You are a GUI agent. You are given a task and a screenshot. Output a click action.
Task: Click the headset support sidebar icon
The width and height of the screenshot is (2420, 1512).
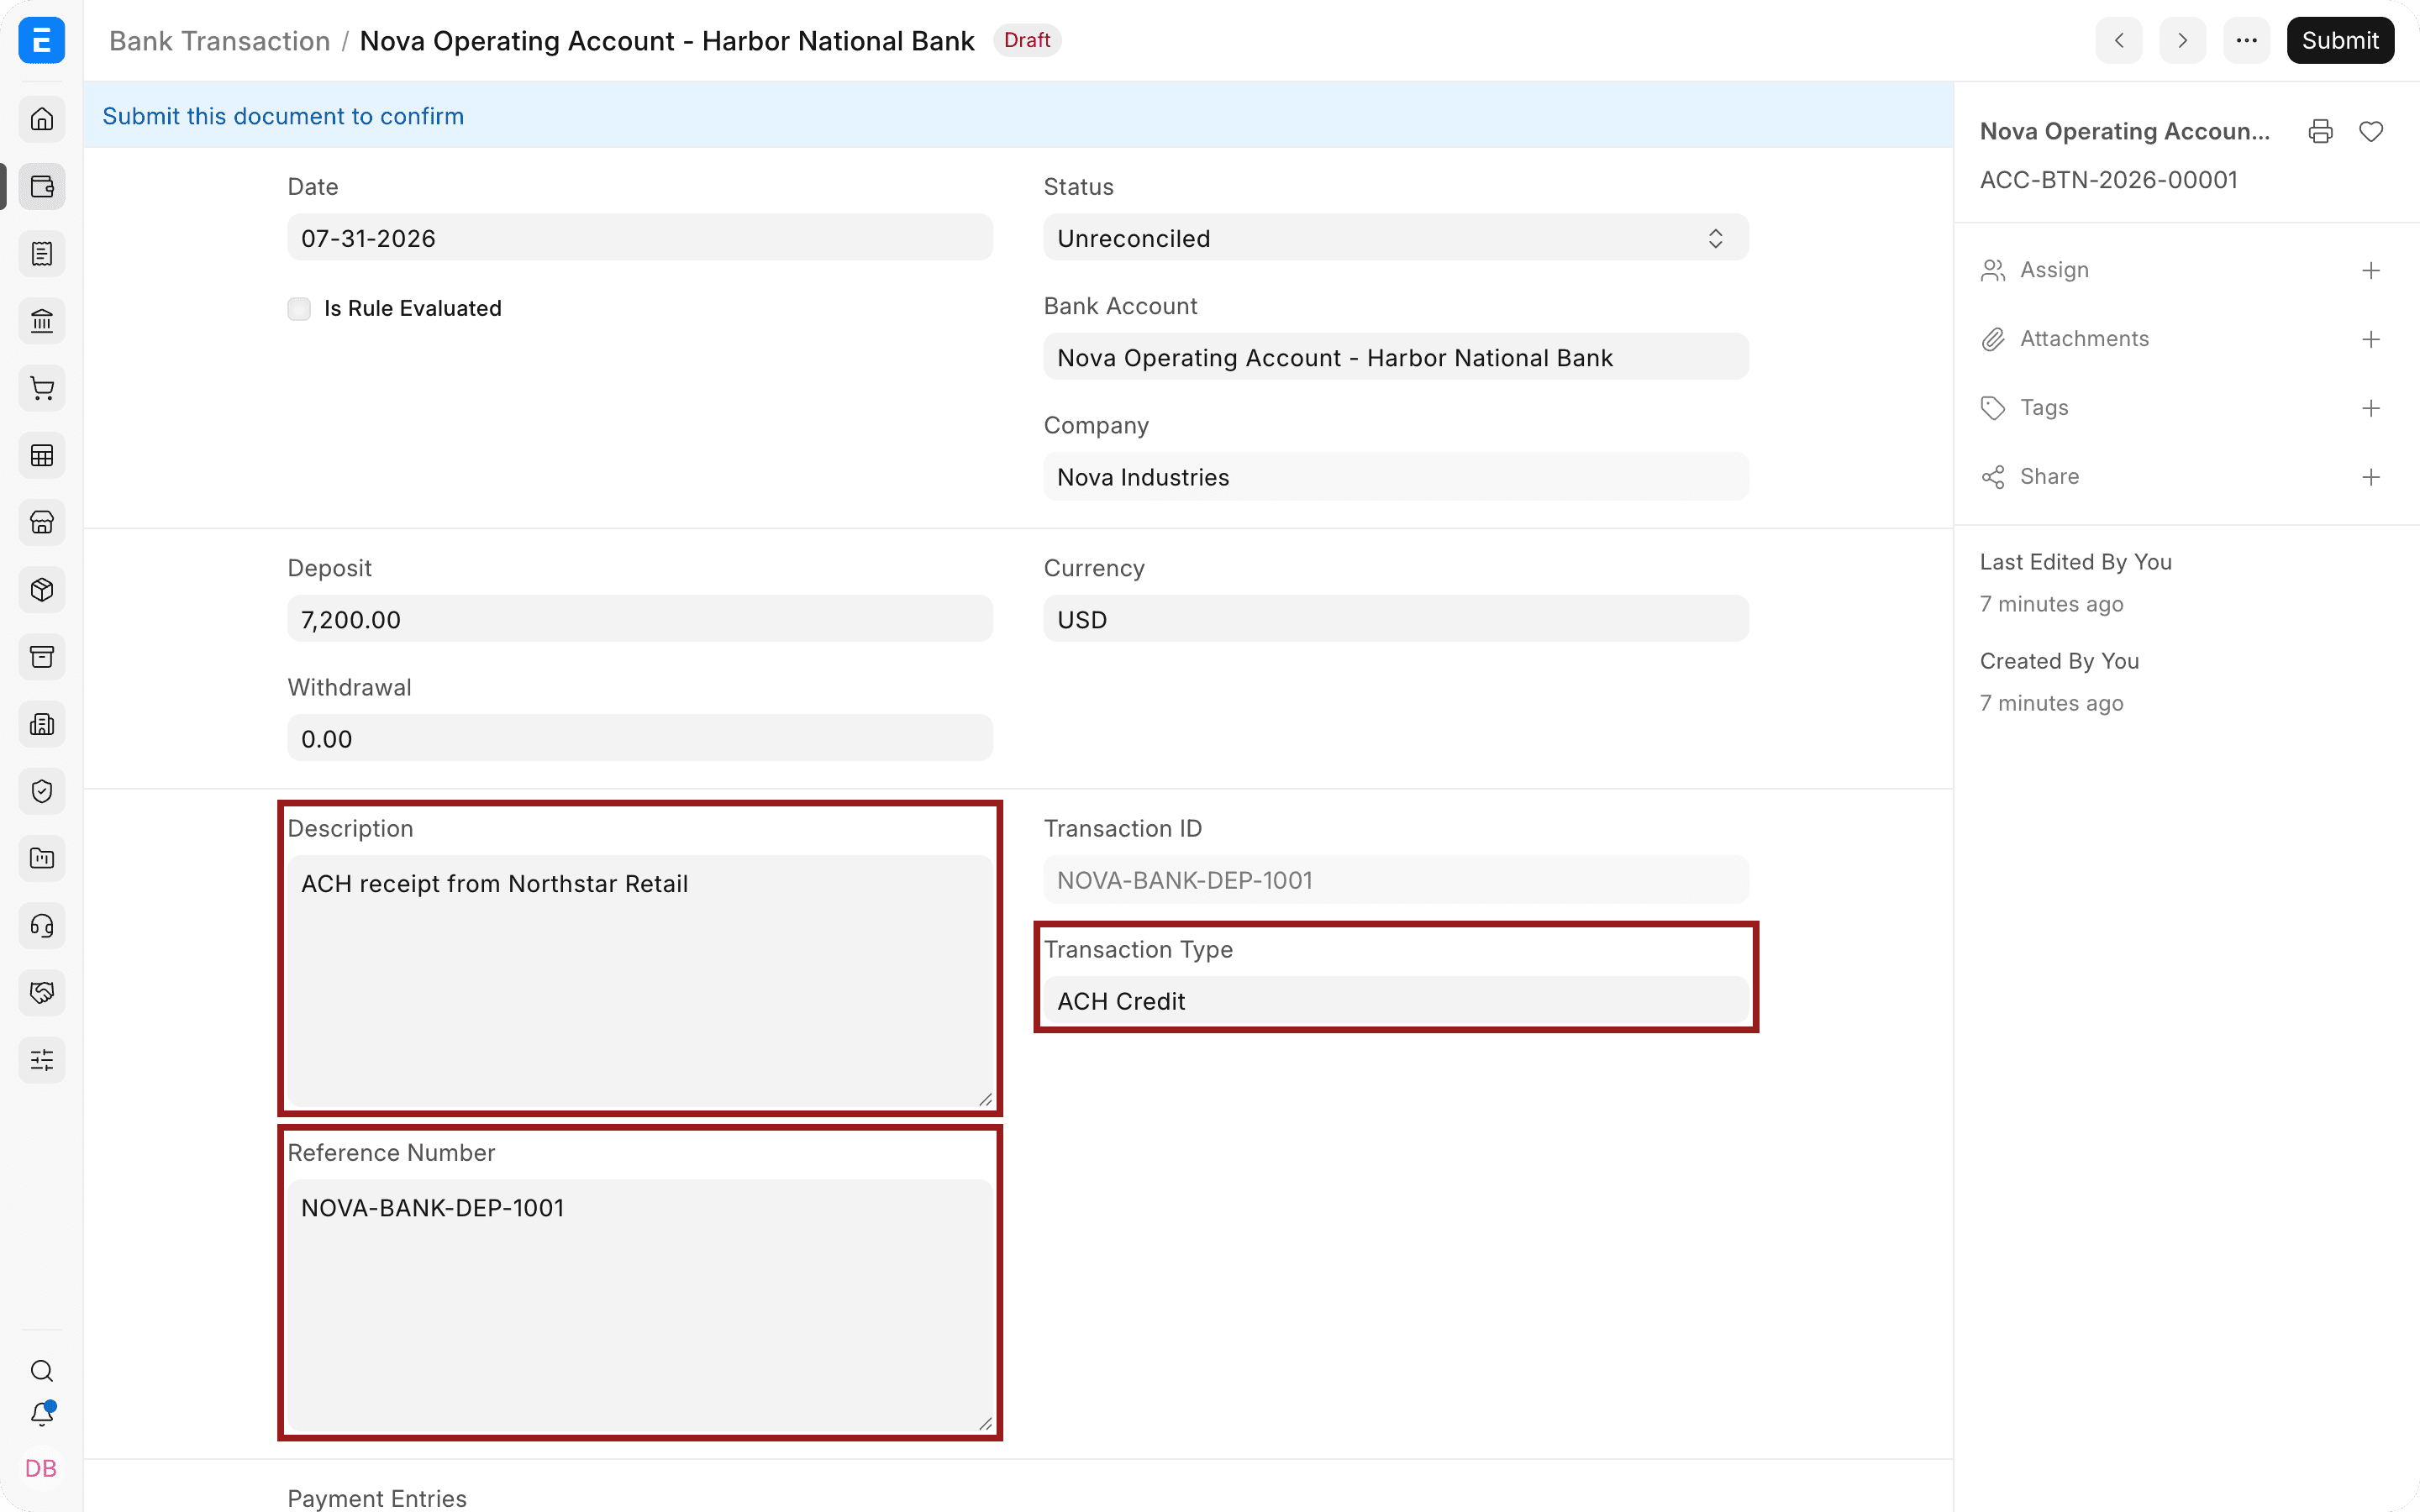(x=42, y=926)
